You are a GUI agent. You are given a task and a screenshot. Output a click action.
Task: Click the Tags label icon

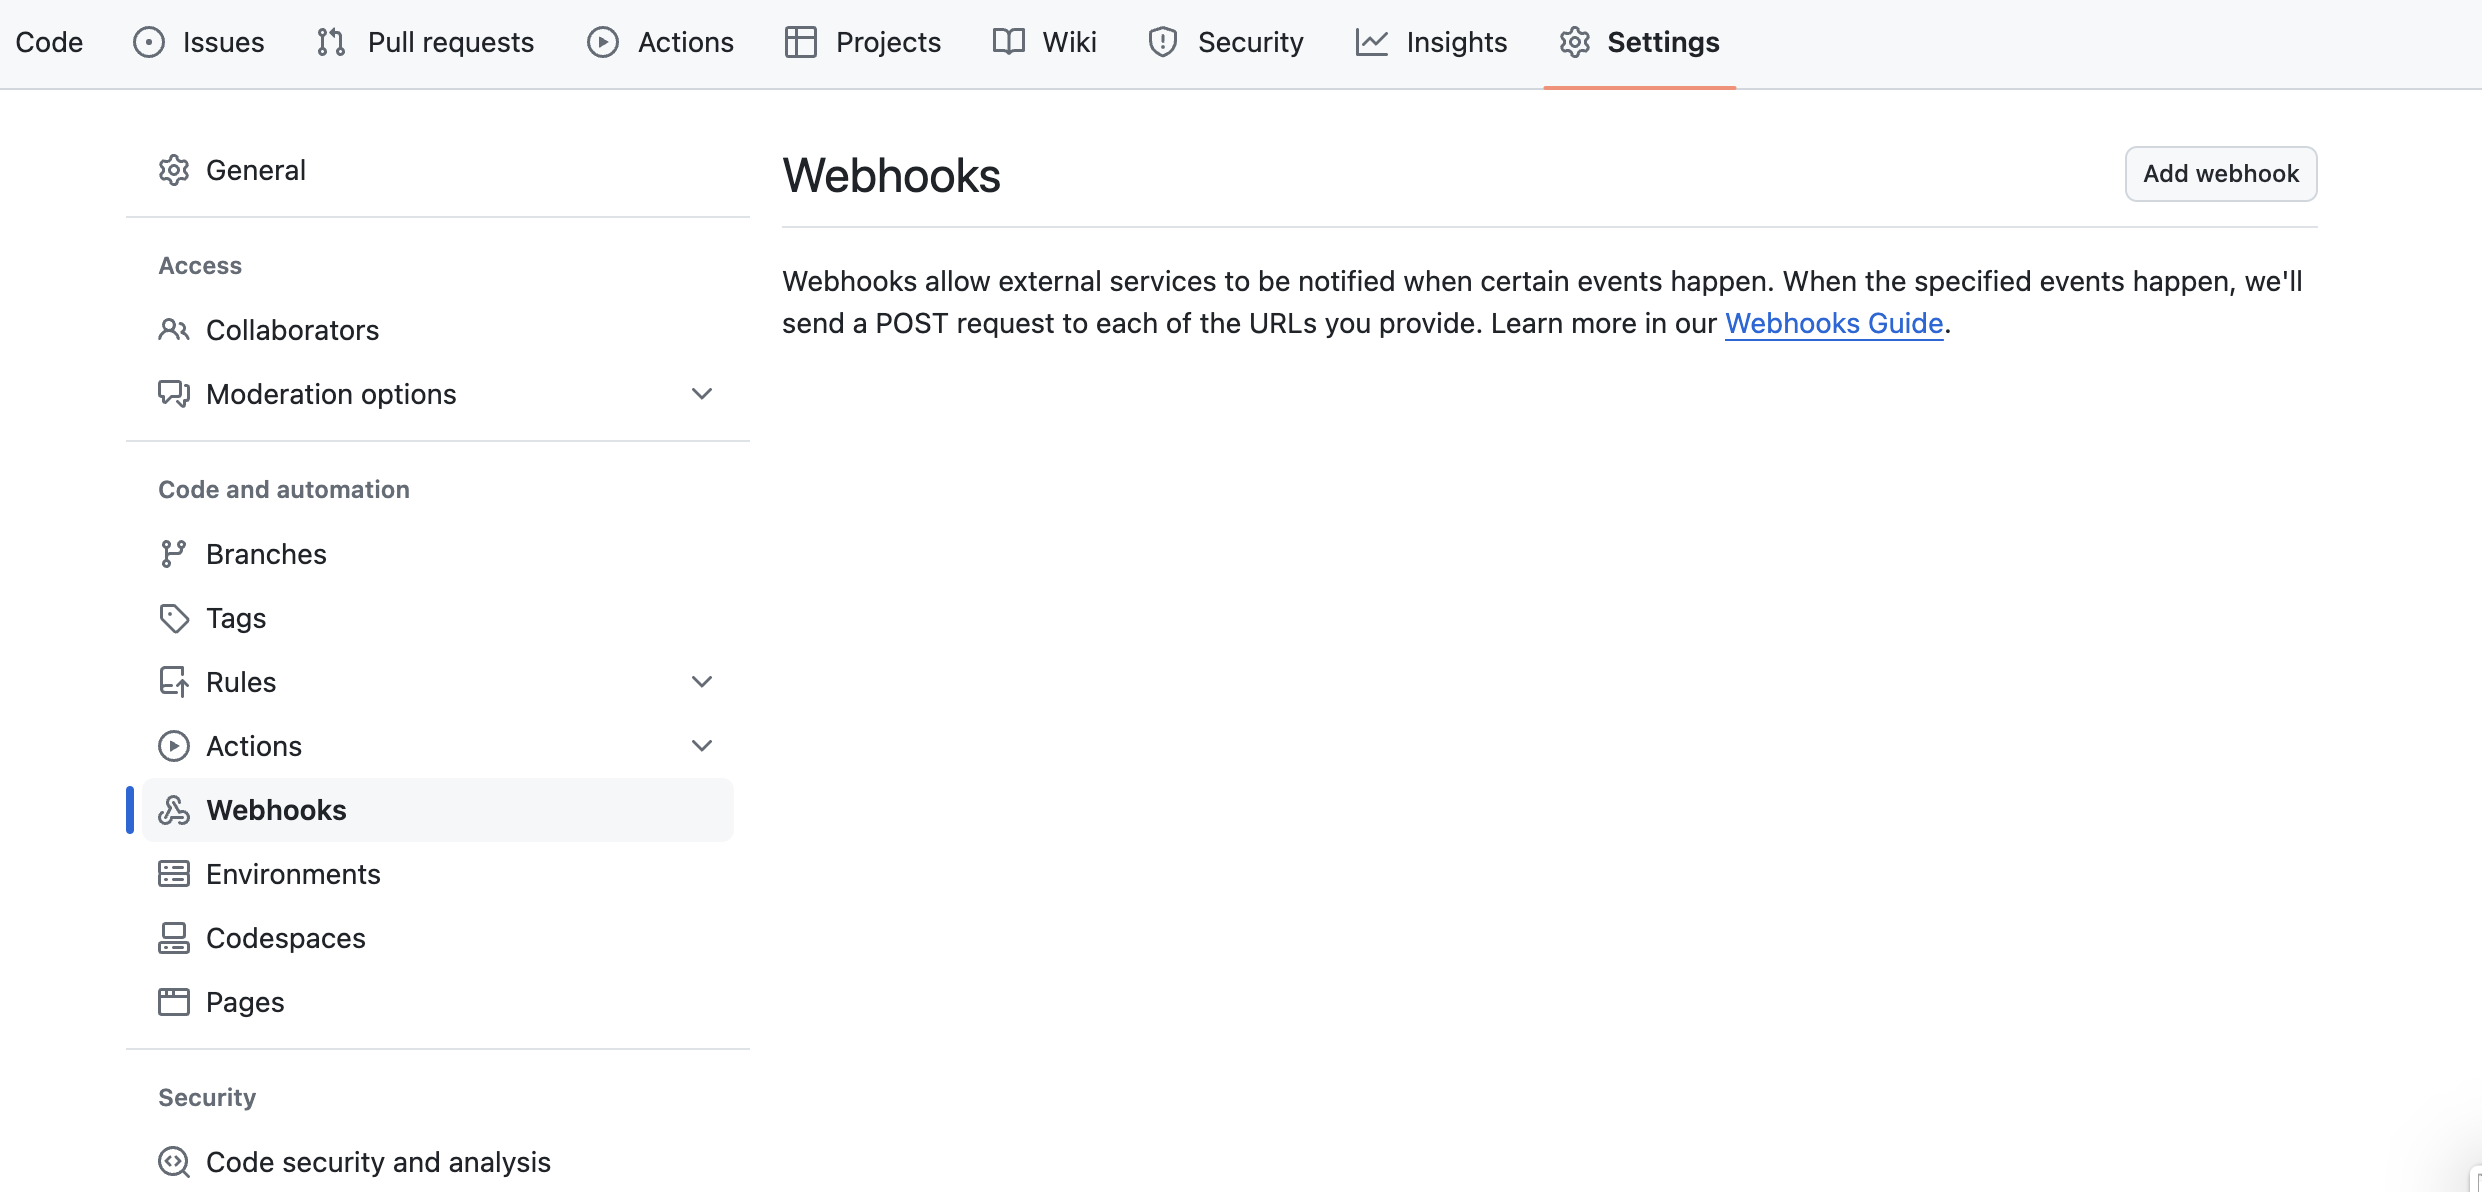pyautogui.click(x=174, y=618)
